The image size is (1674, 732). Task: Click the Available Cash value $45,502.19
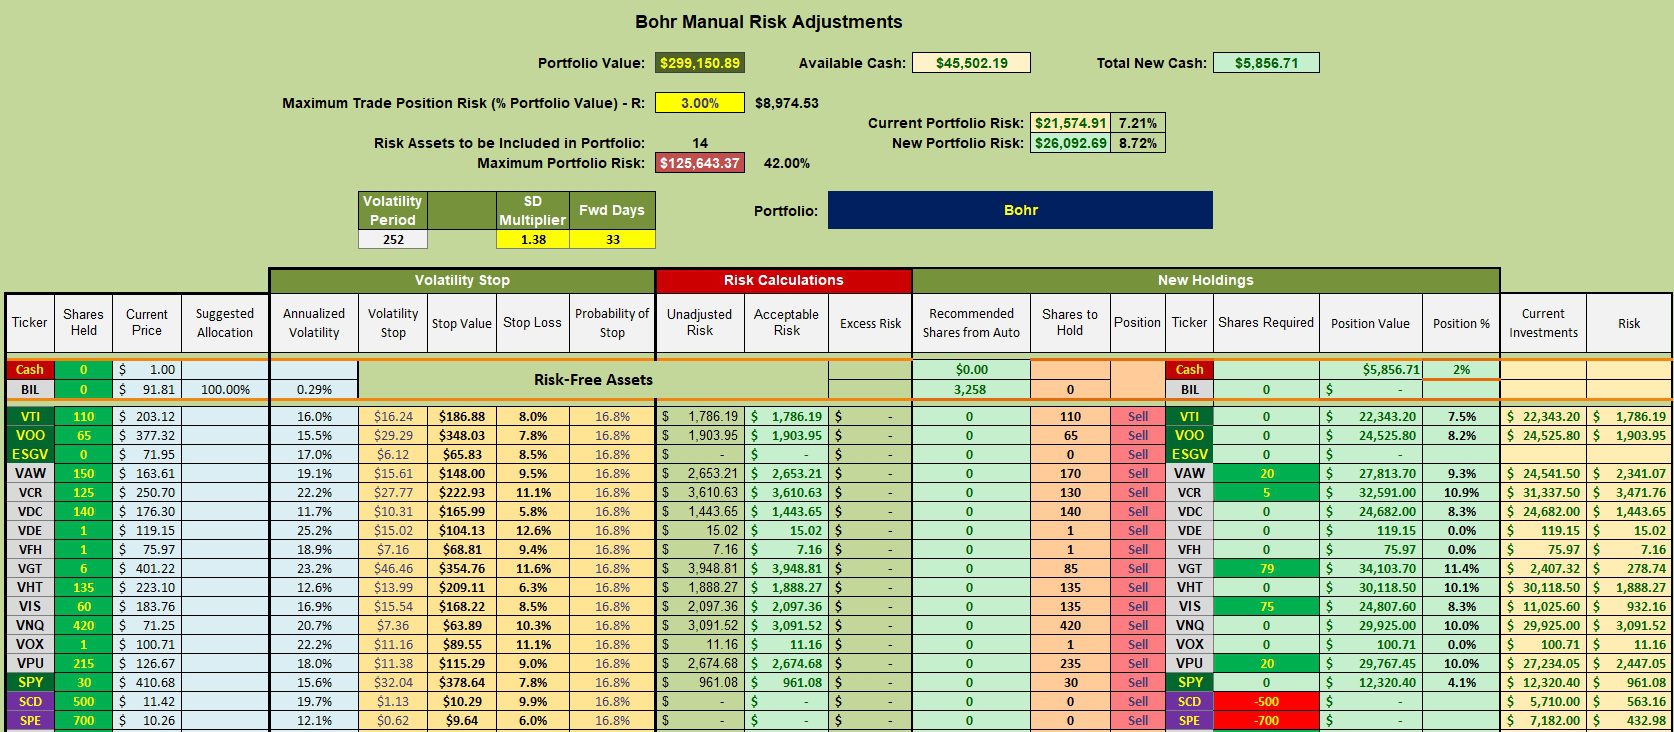pos(971,63)
